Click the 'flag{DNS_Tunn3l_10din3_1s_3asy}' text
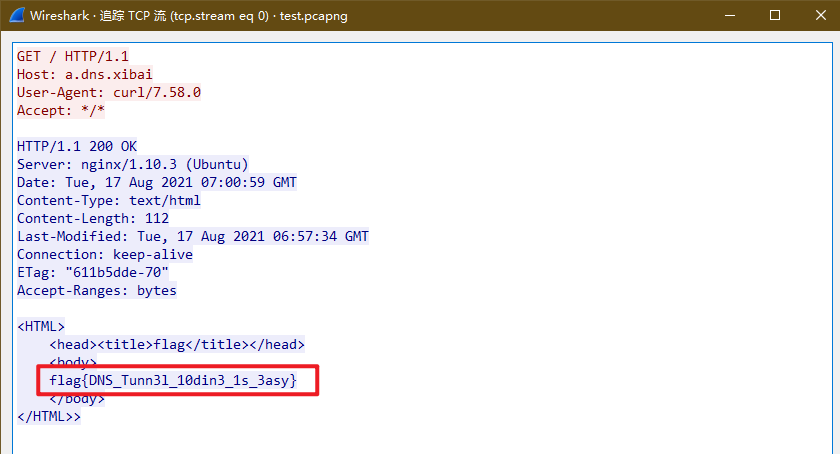The image size is (840, 454). pyautogui.click(x=173, y=381)
